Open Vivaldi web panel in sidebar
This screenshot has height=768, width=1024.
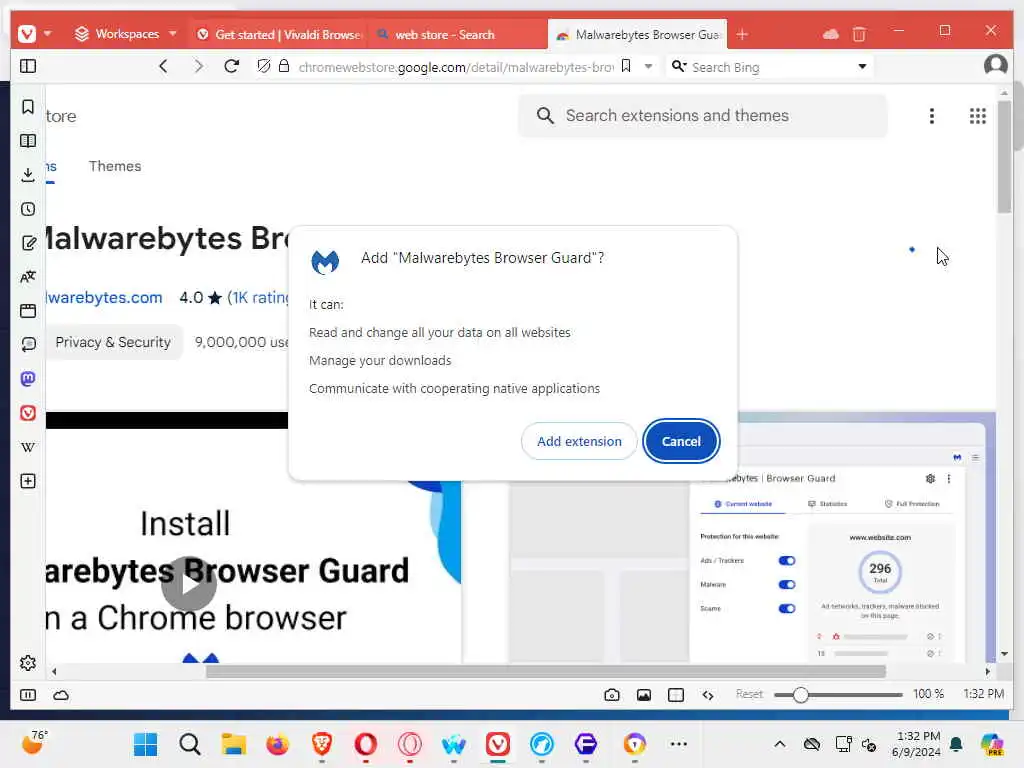coord(28,413)
